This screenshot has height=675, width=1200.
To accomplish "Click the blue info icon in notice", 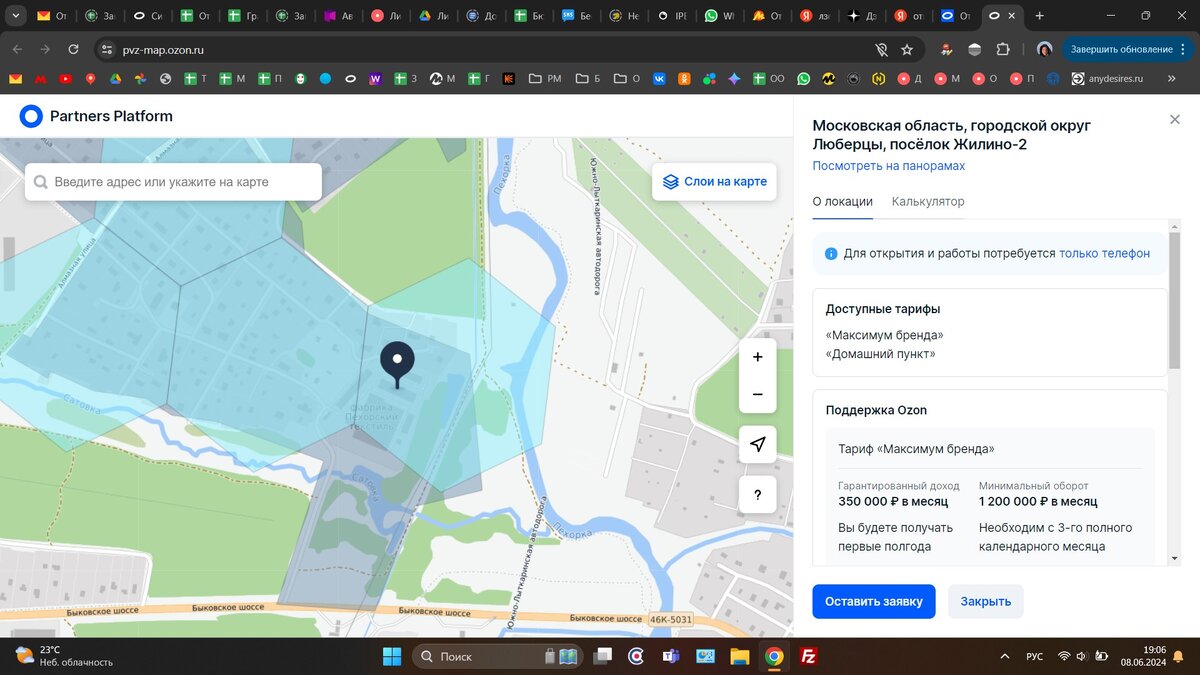I will (831, 254).
